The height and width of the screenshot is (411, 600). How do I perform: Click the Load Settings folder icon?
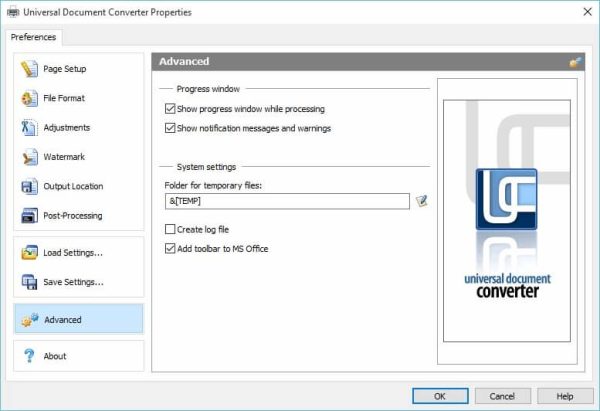[x=29, y=253]
